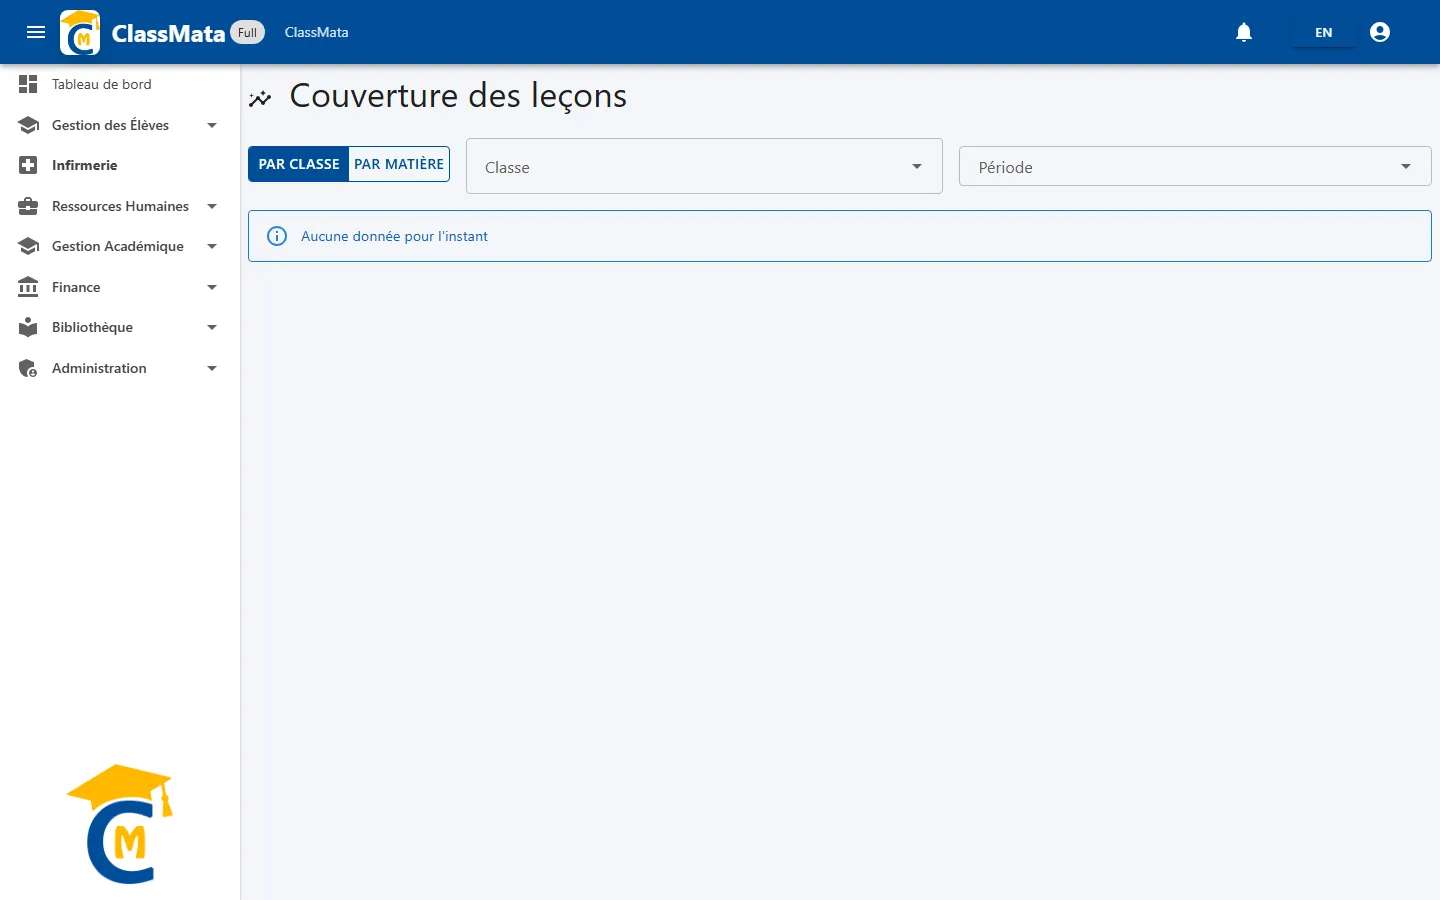Click the ClassMata title text in header
Viewport: 1440px width, 900px height.
coord(168,33)
